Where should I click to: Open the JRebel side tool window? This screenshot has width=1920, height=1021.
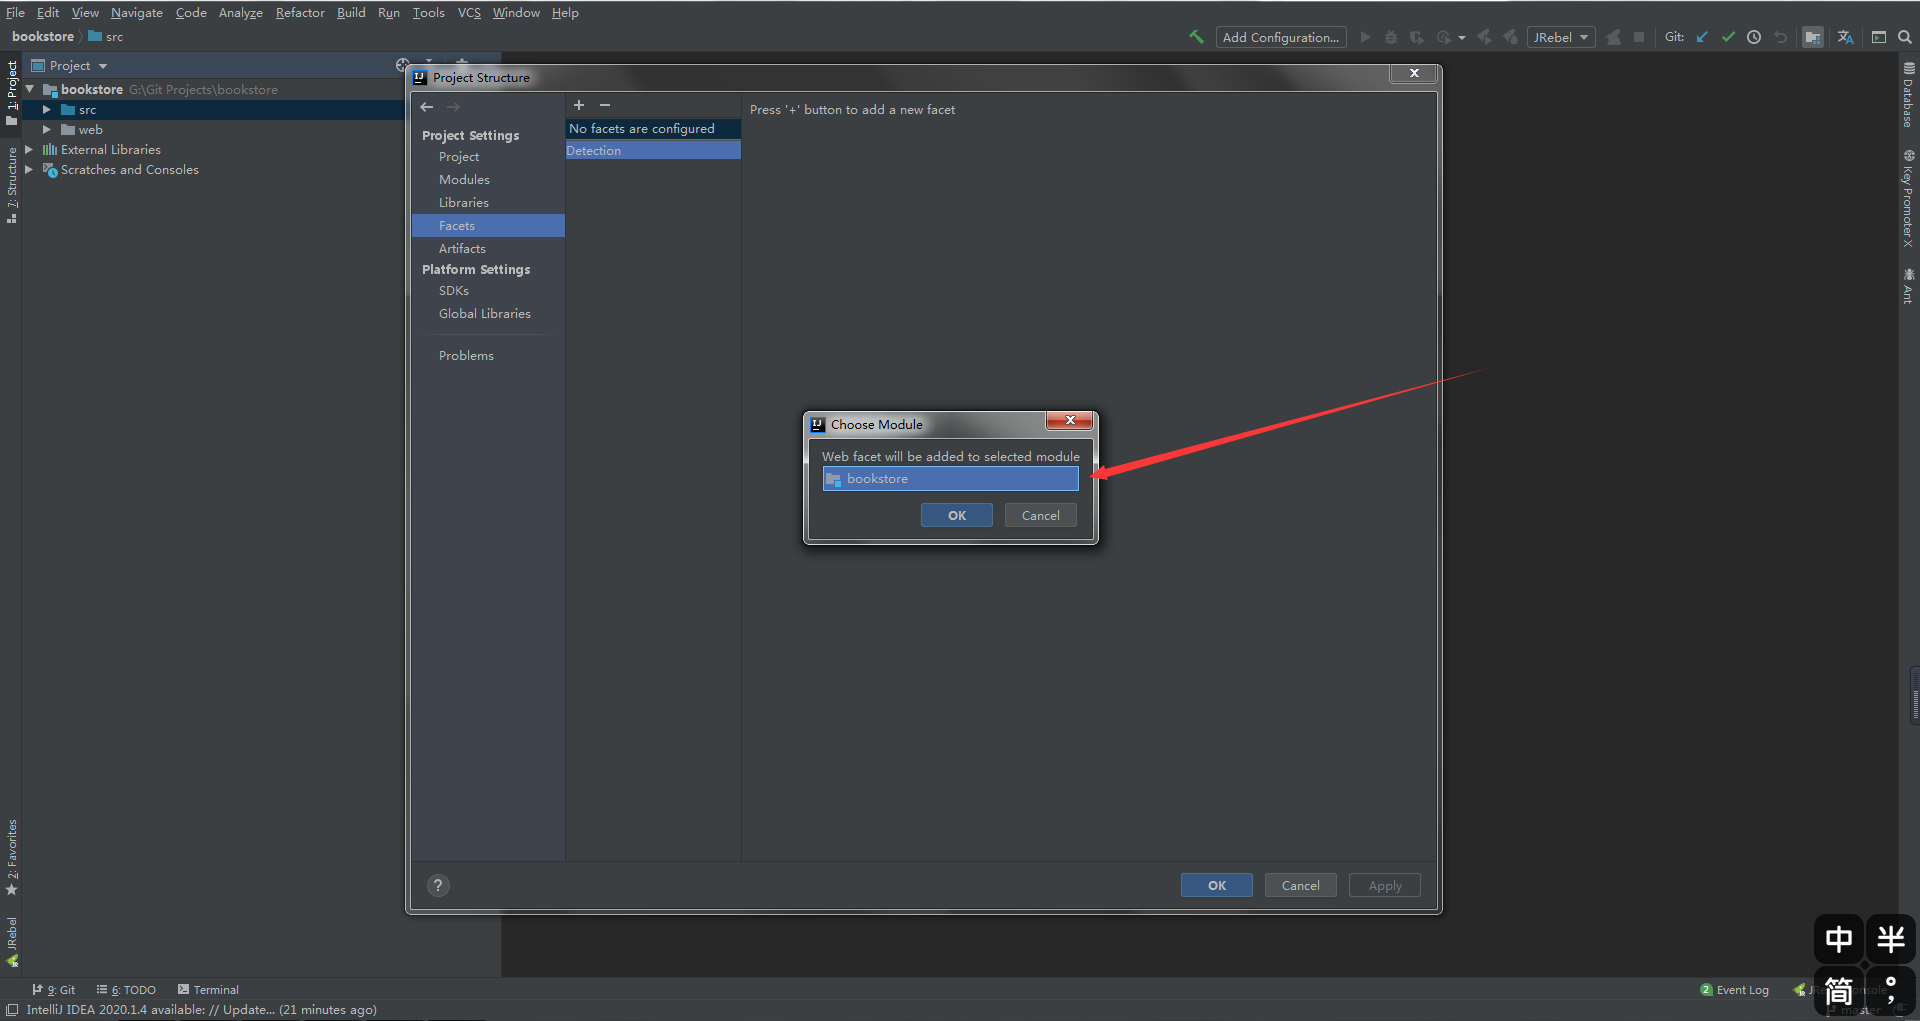coord(12,942)
